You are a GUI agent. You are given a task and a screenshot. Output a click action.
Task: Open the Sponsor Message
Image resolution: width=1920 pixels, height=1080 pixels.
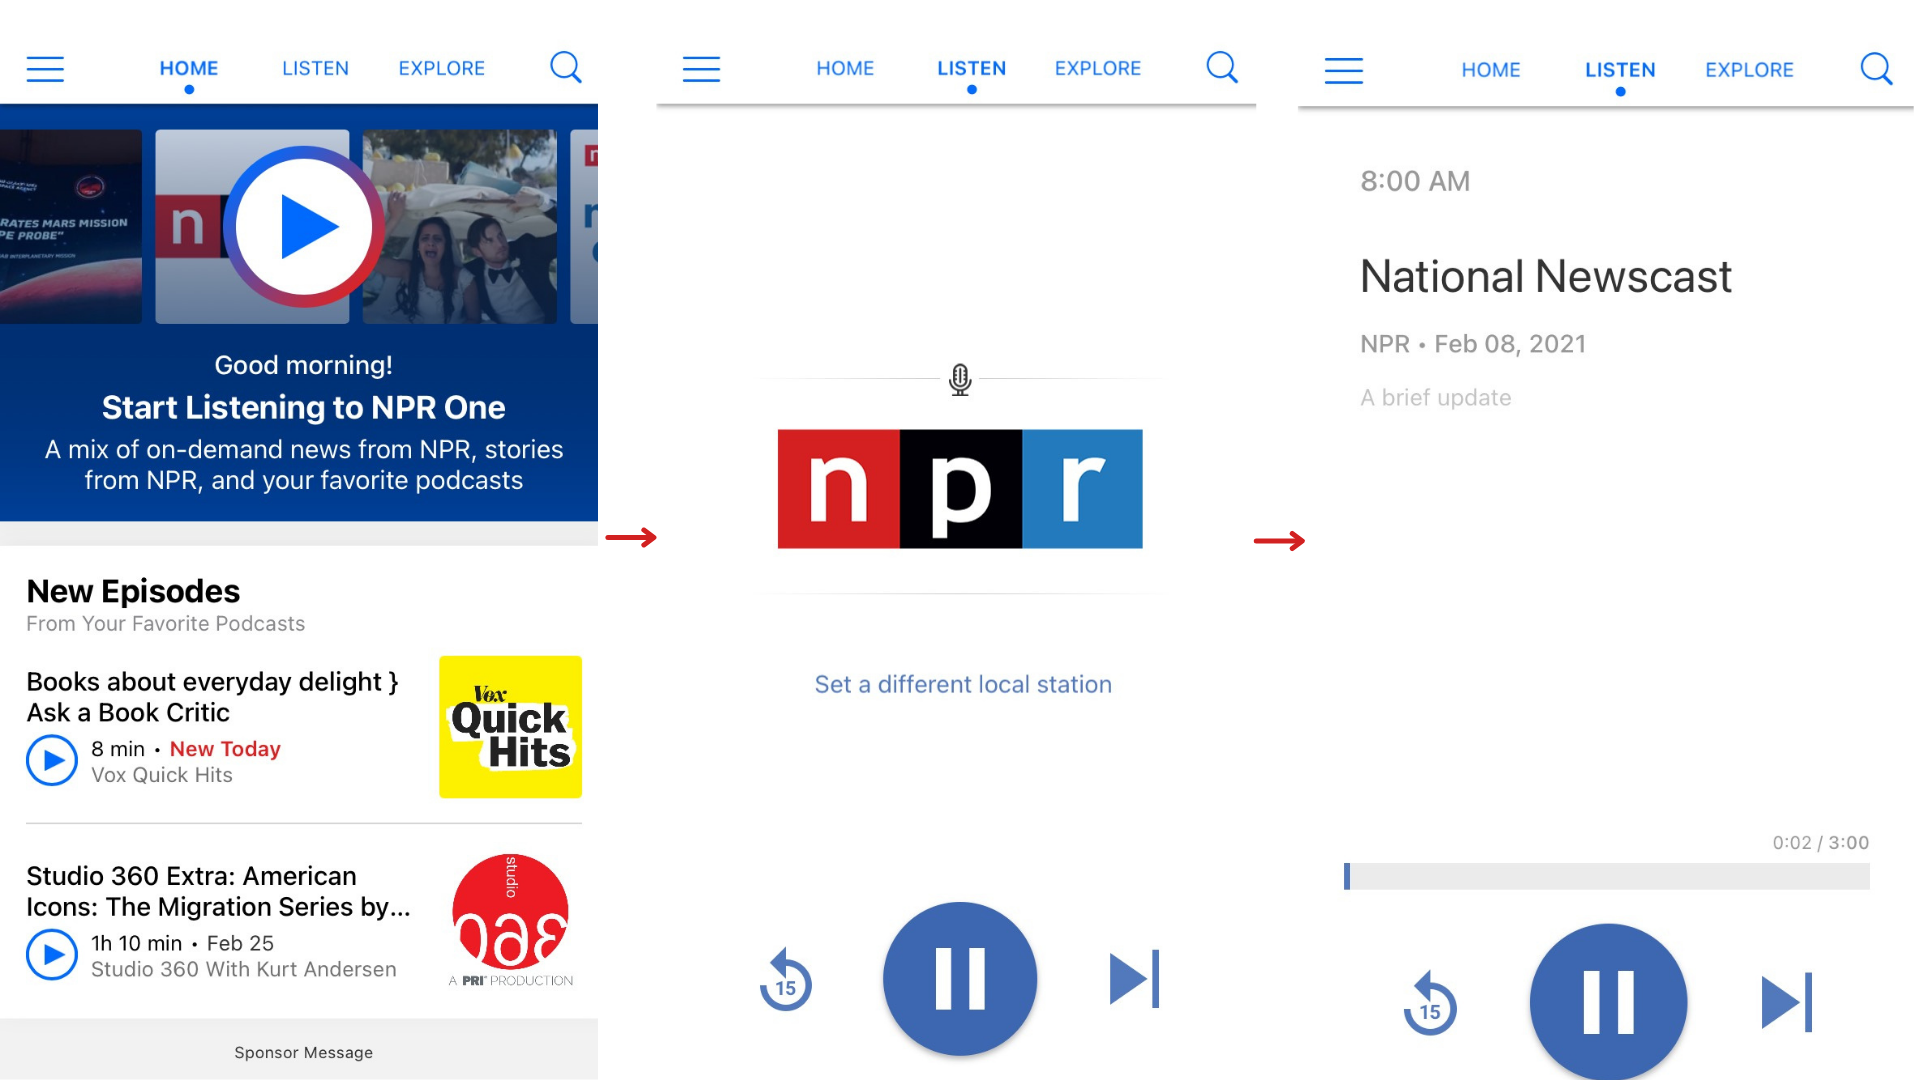(x=303, y=1052)
